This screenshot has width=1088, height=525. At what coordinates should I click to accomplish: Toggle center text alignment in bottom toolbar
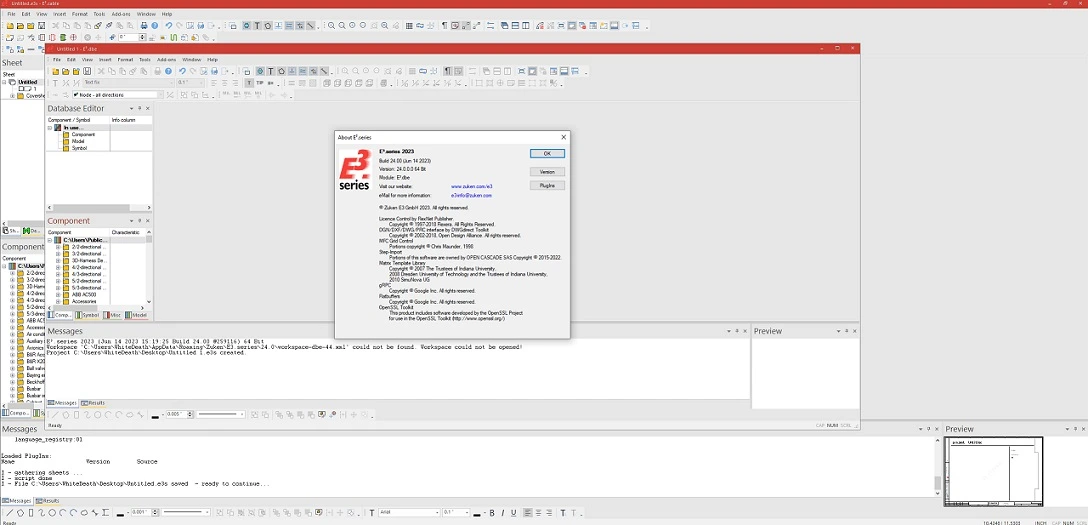[x=538, y=513]
